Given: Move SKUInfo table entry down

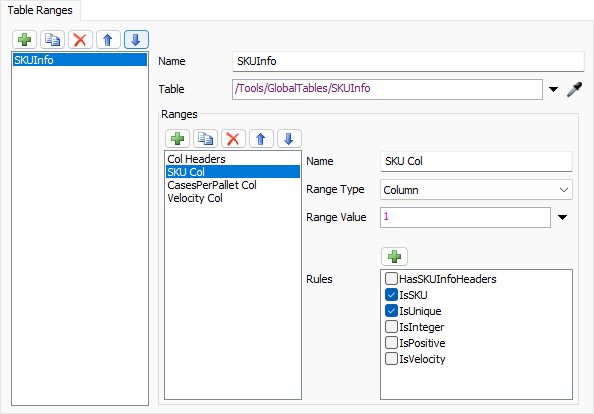Looking at the screenshot, I should point(136,39).
